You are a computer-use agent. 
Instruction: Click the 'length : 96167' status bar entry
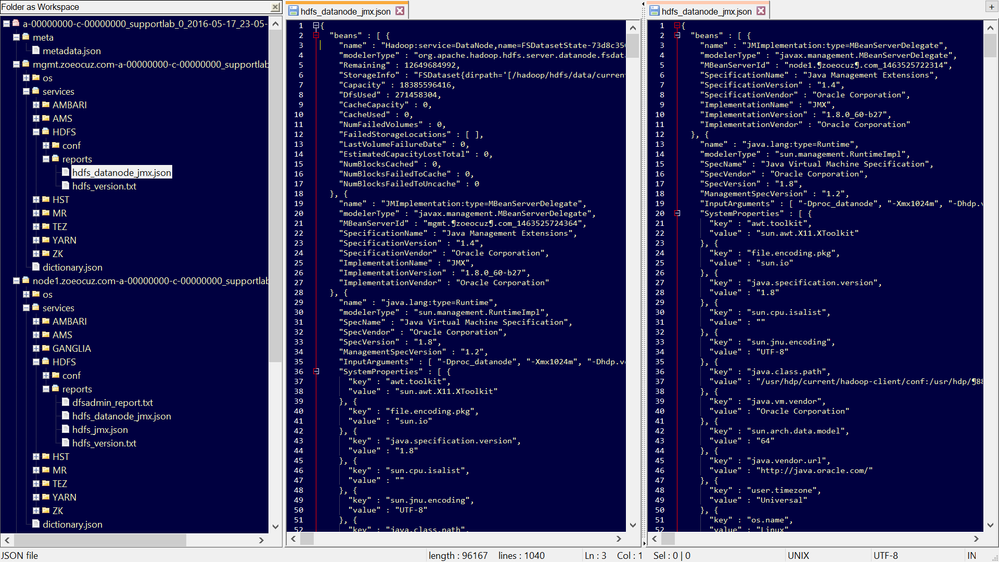(x=457, y=556)
